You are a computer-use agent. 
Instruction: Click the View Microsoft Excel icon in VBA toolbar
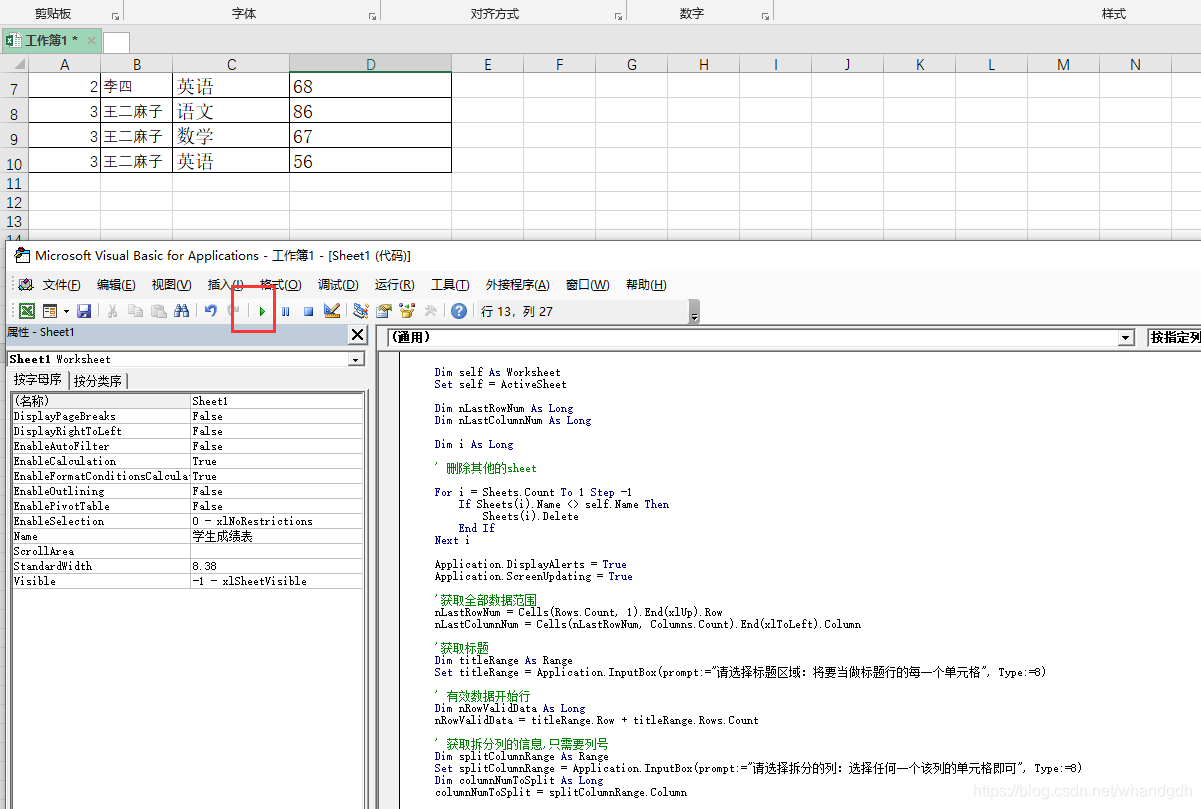click(x=27, y=311)
